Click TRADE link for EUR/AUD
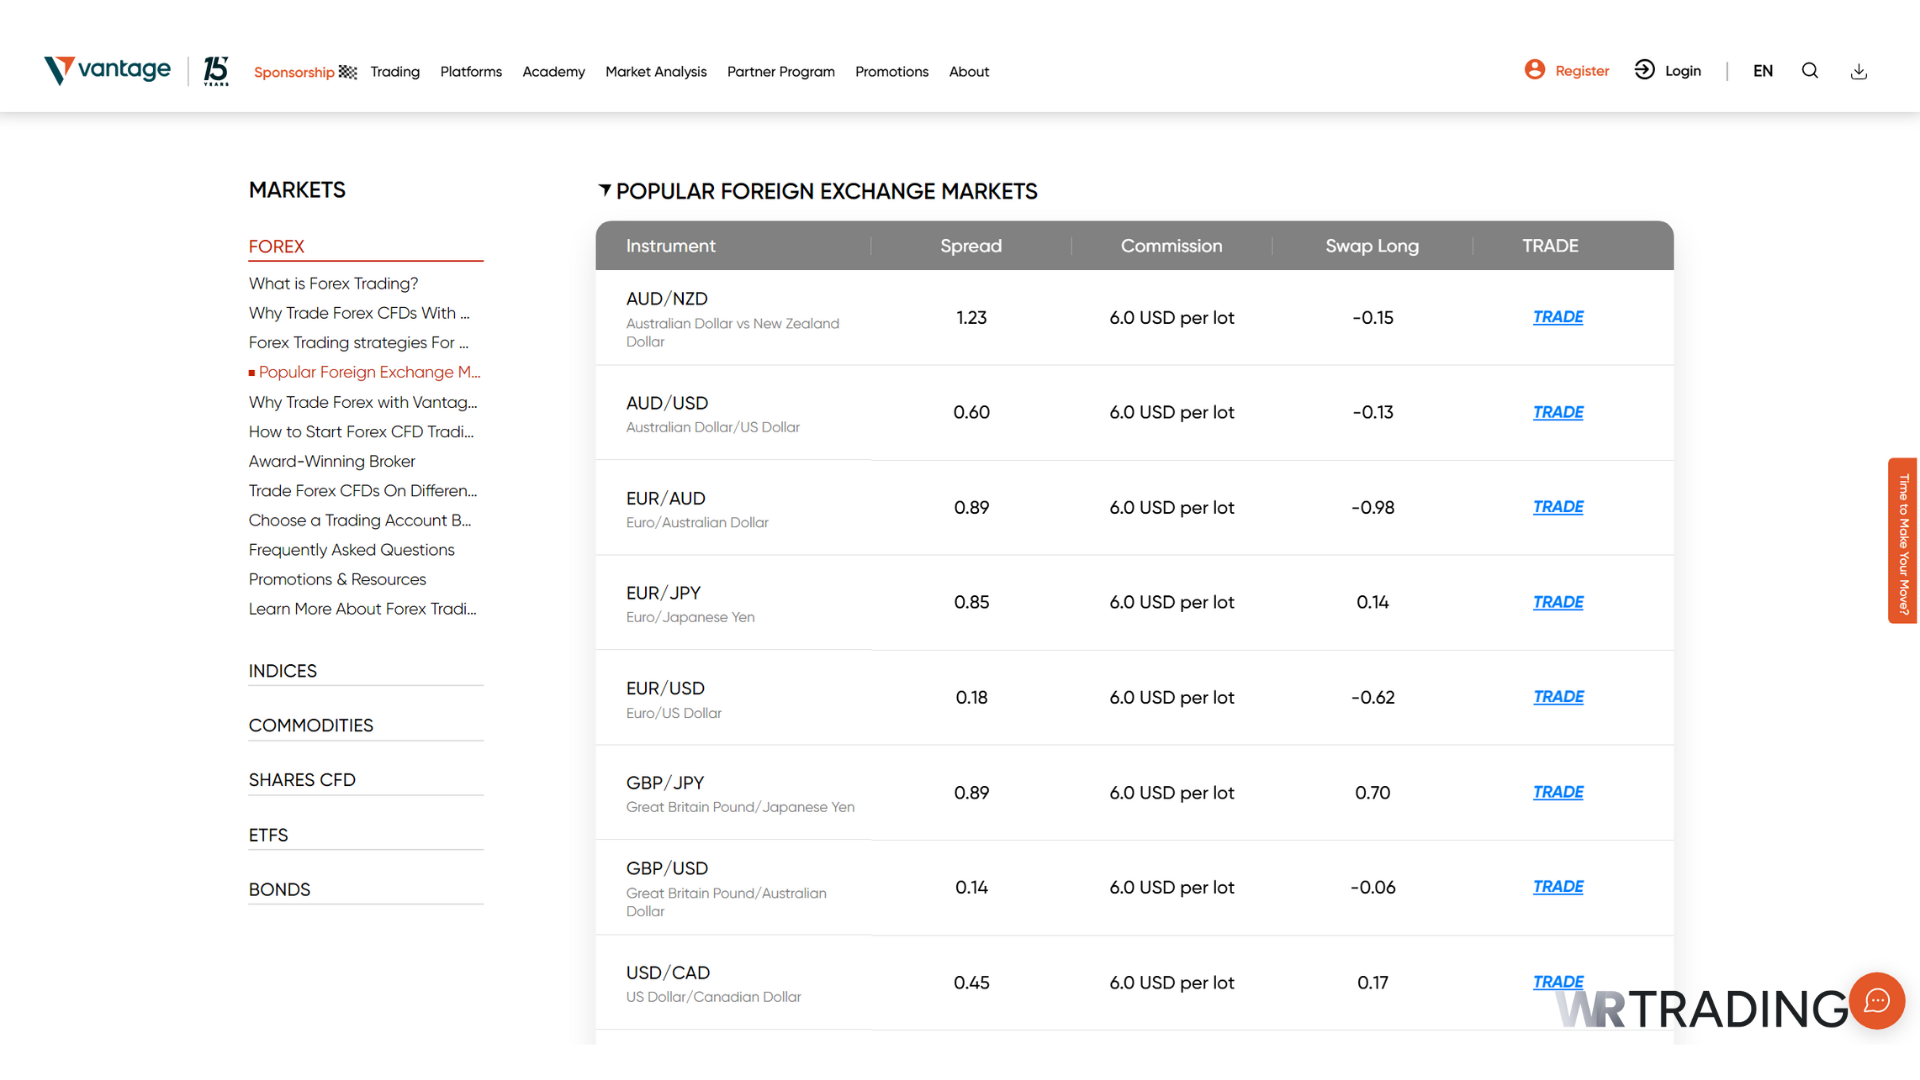This screenshot has height=1080, width=1920. pos(1558,507)
